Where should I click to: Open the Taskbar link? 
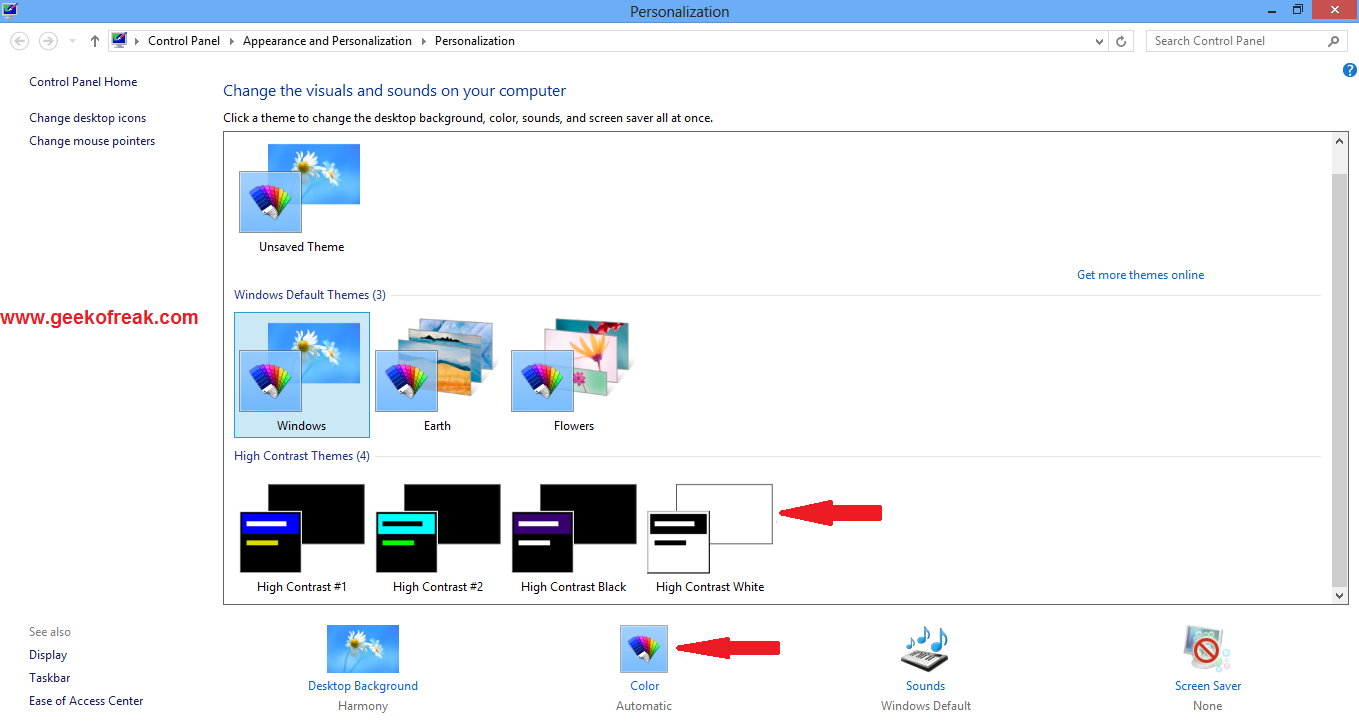tap(50, 678)
